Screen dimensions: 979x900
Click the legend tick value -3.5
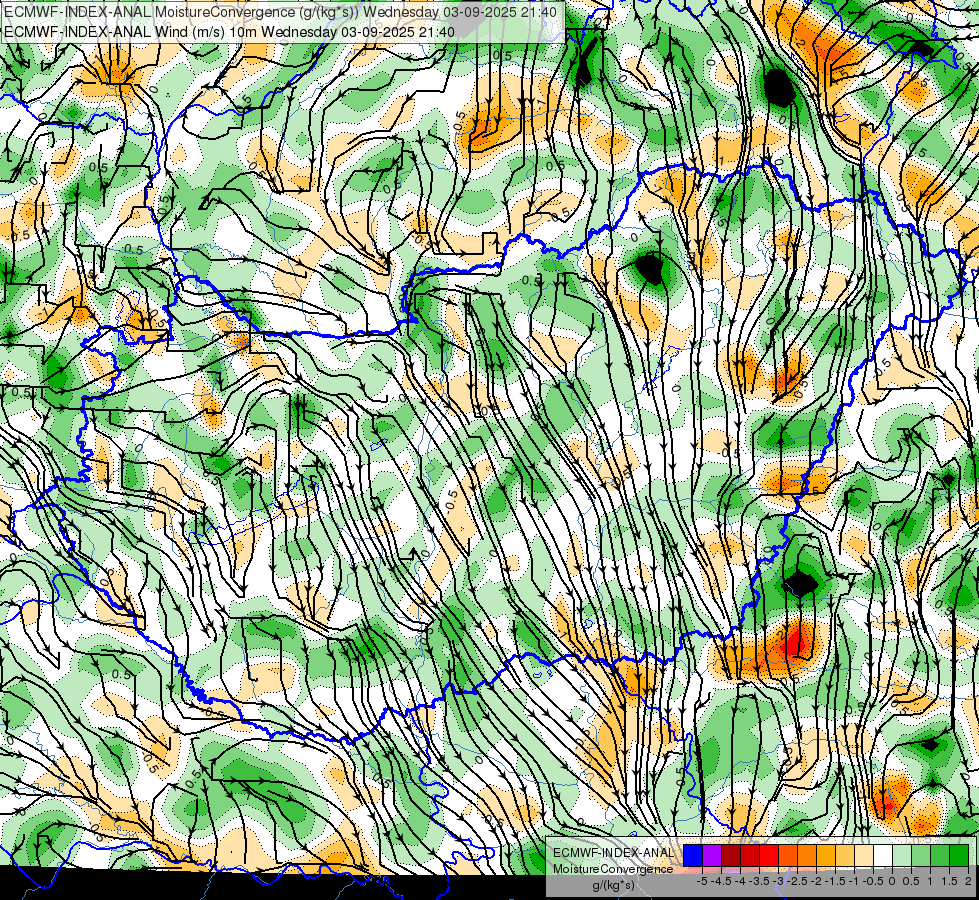coord(759,881)
